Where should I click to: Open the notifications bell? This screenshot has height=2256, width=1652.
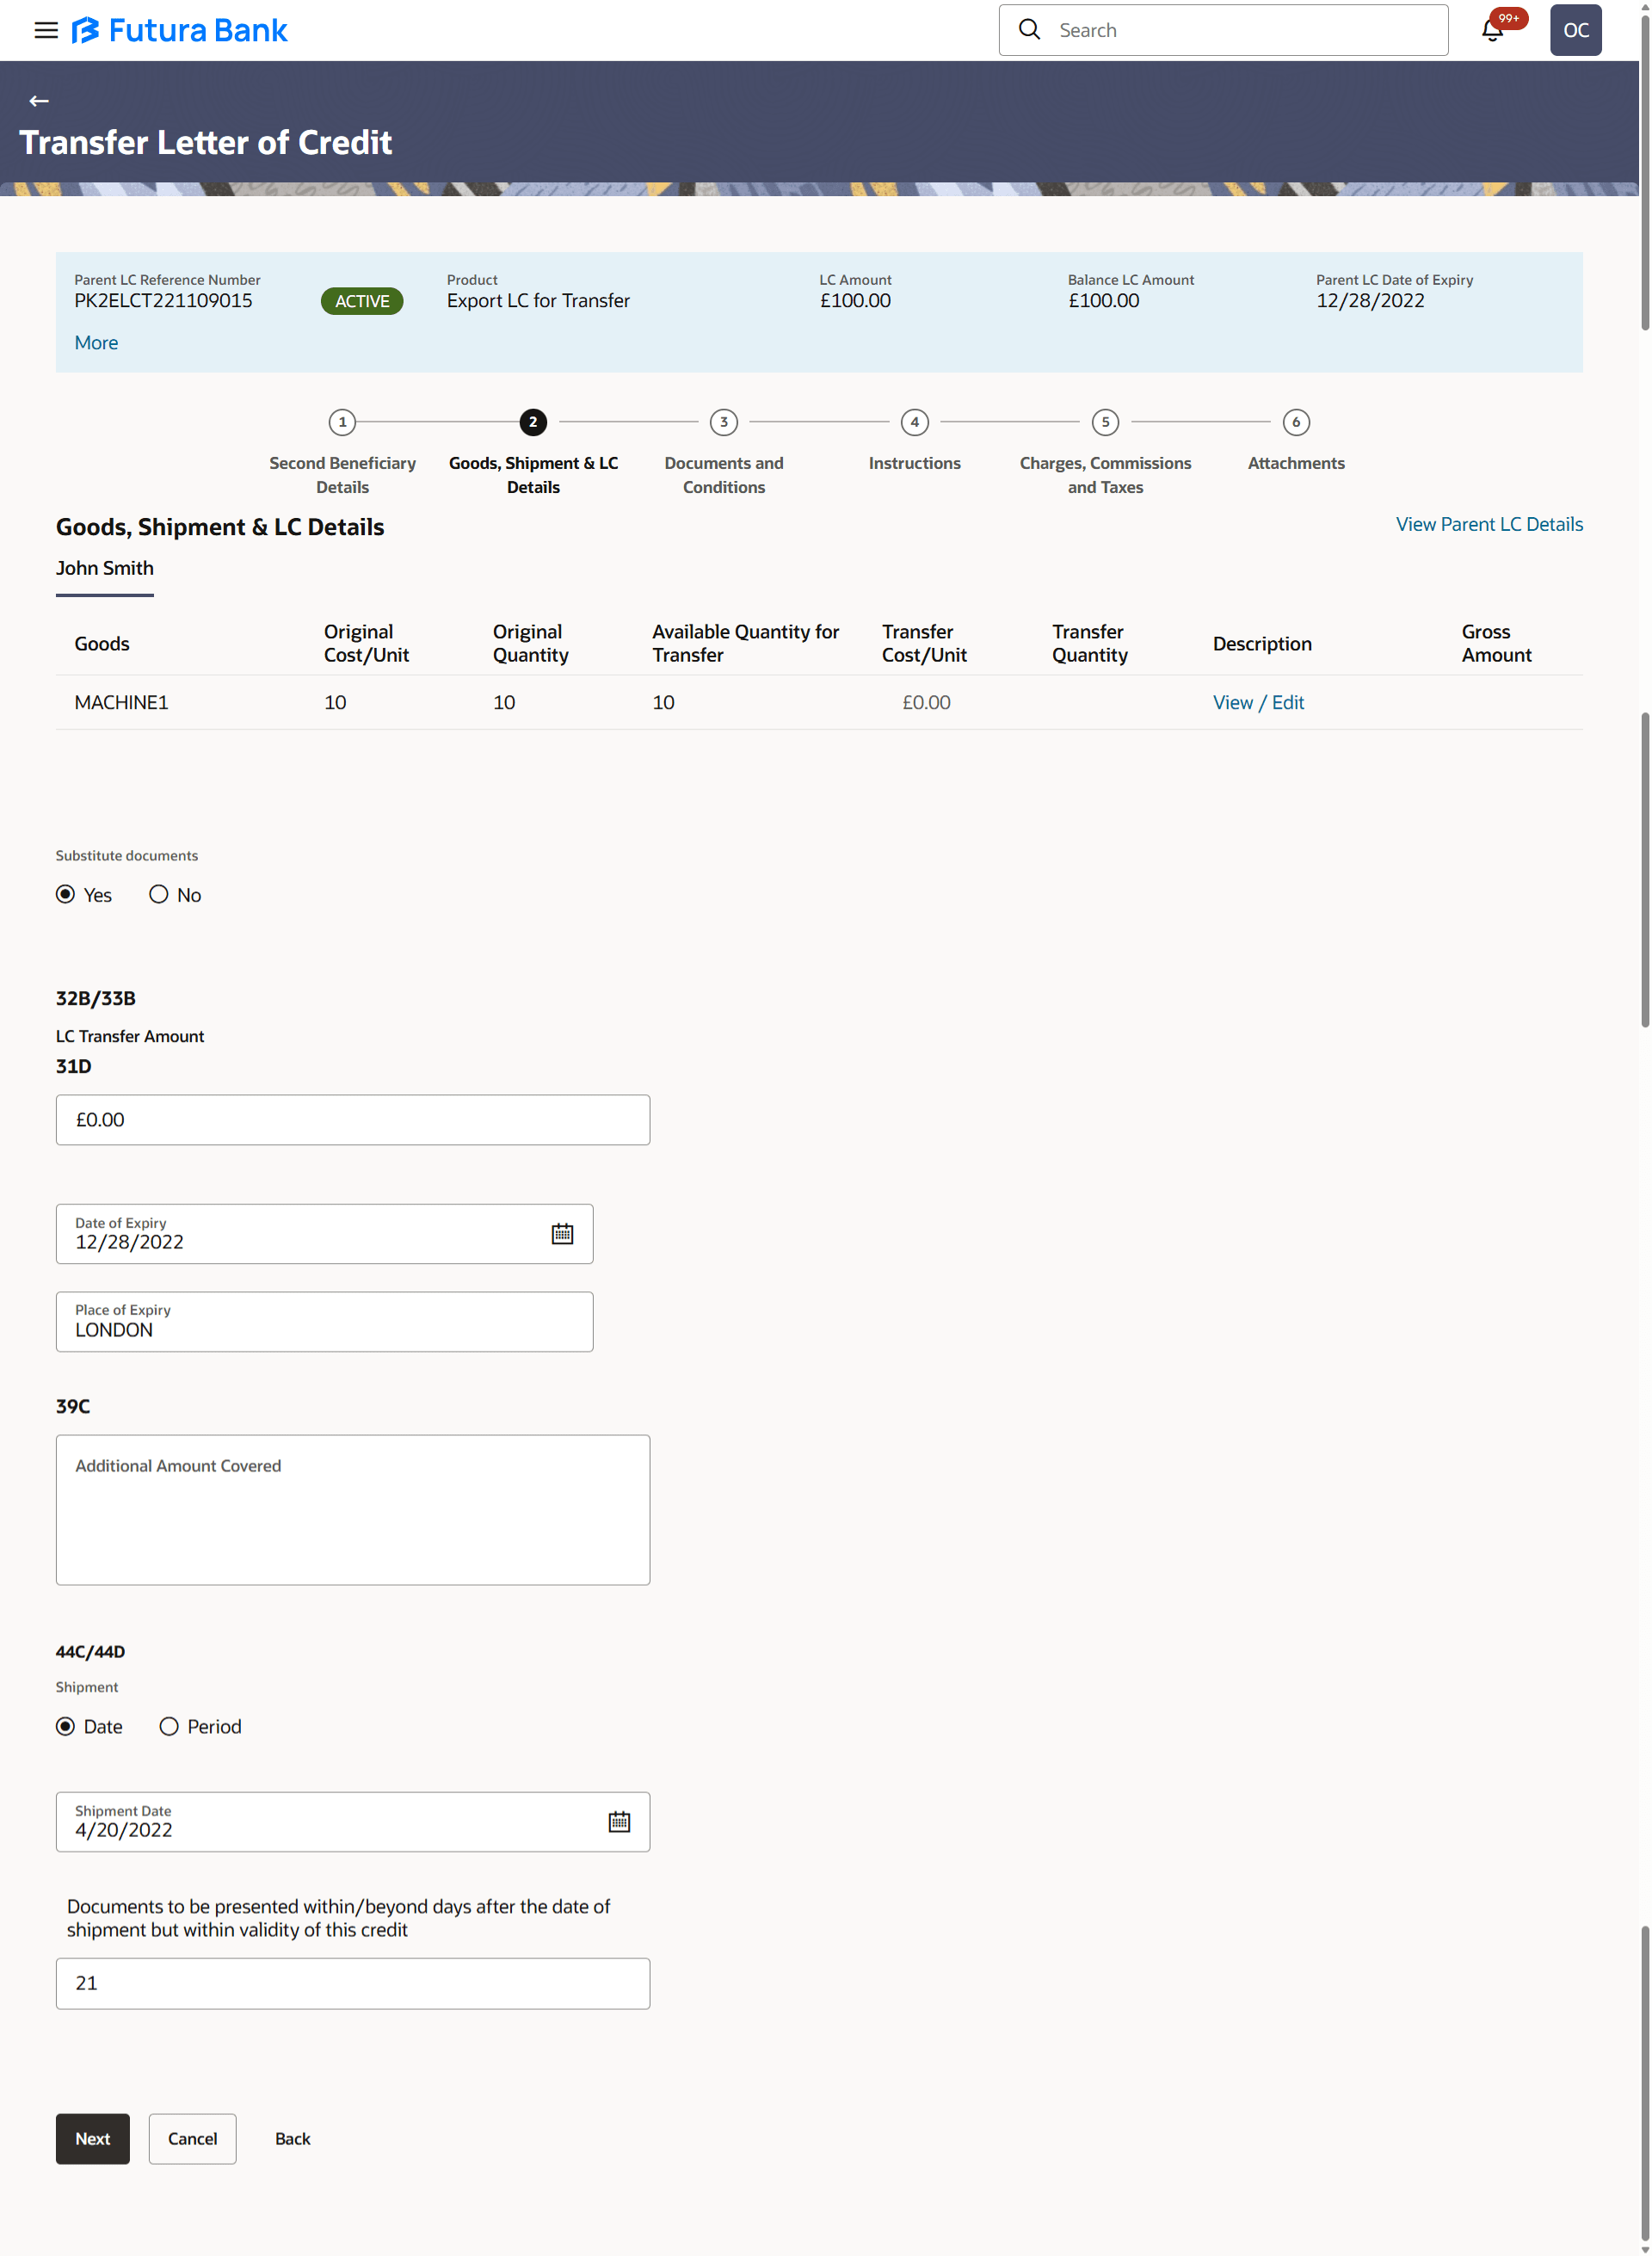pyautogui.click(x=1492, y=30)
